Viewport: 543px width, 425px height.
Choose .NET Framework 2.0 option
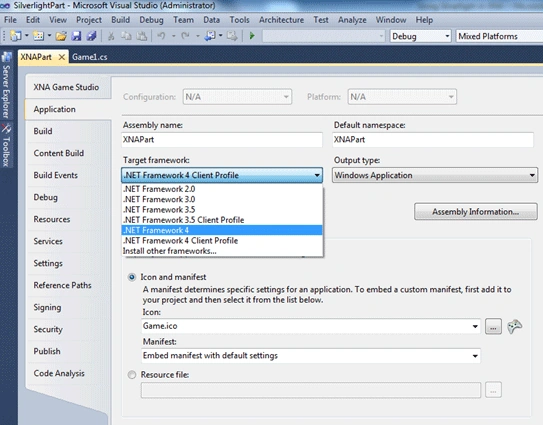(x=222, y=189)
